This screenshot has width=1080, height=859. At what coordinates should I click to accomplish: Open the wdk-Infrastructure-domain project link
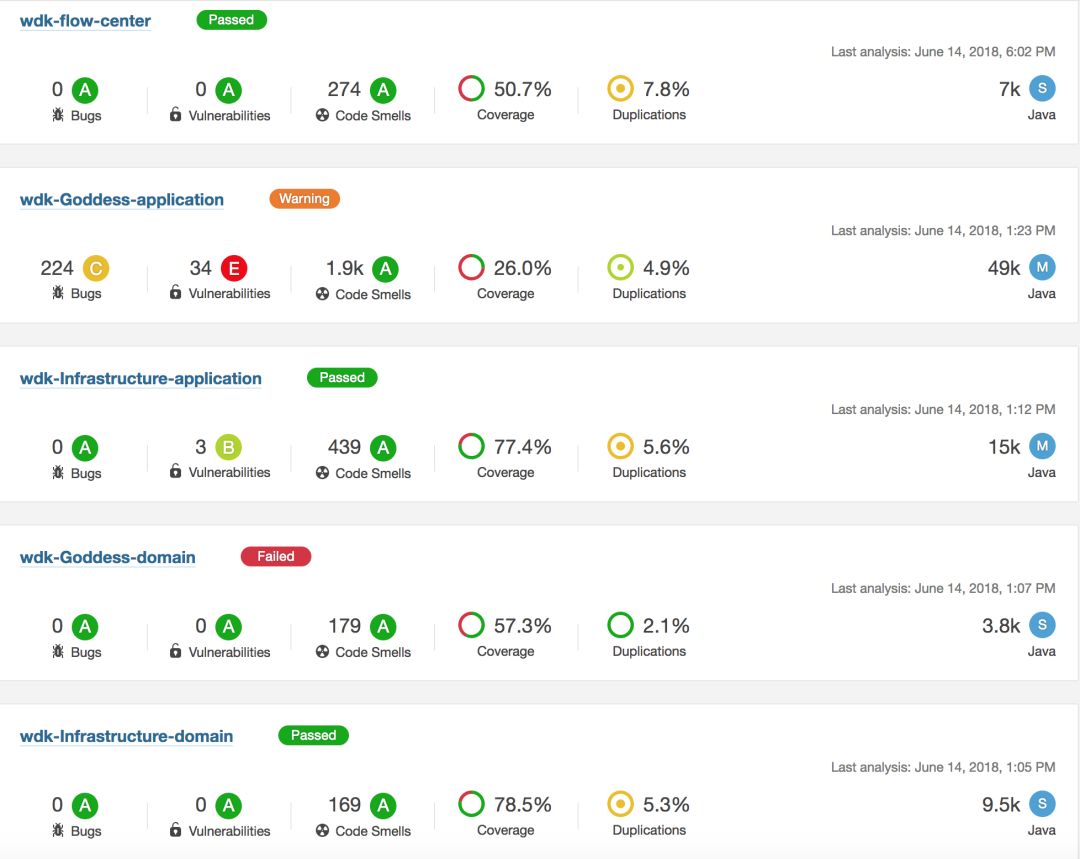pyautogui.click(x=126, y=737)
